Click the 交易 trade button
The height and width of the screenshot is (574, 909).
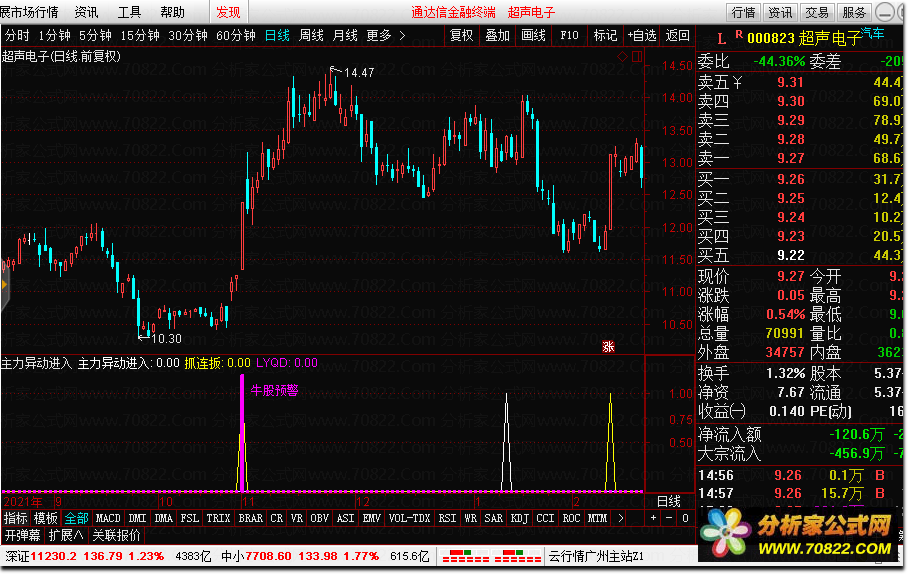817,12
